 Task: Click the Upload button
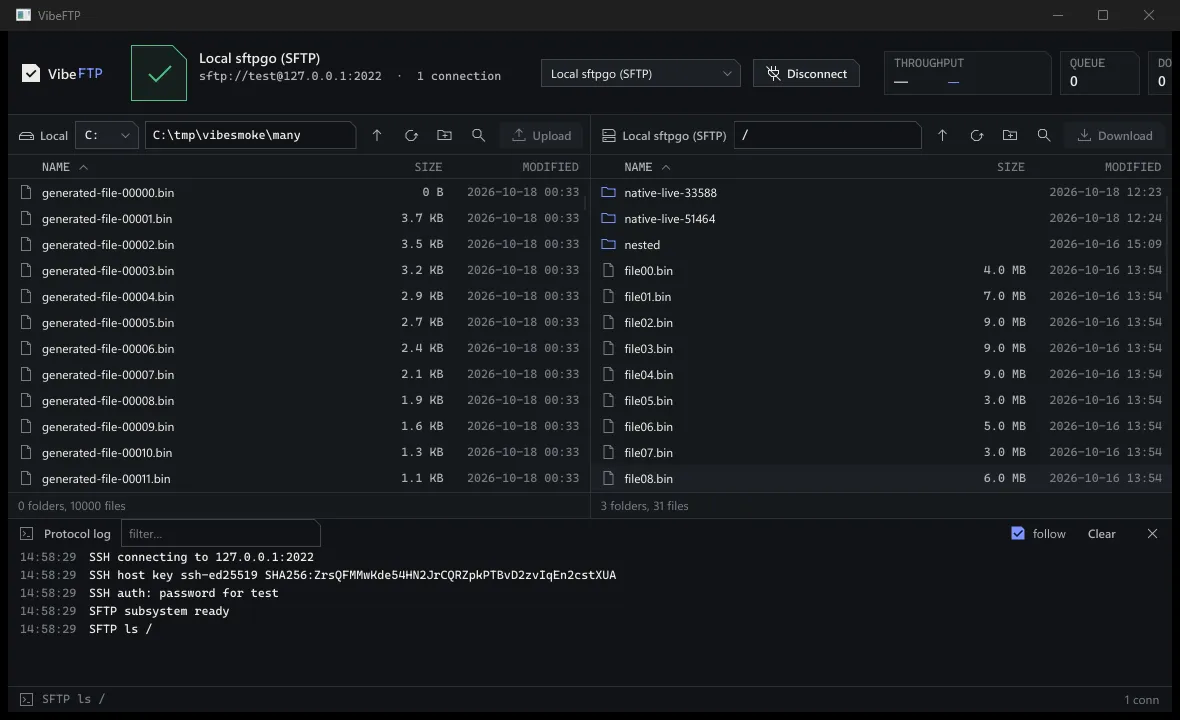pos(541,135)
